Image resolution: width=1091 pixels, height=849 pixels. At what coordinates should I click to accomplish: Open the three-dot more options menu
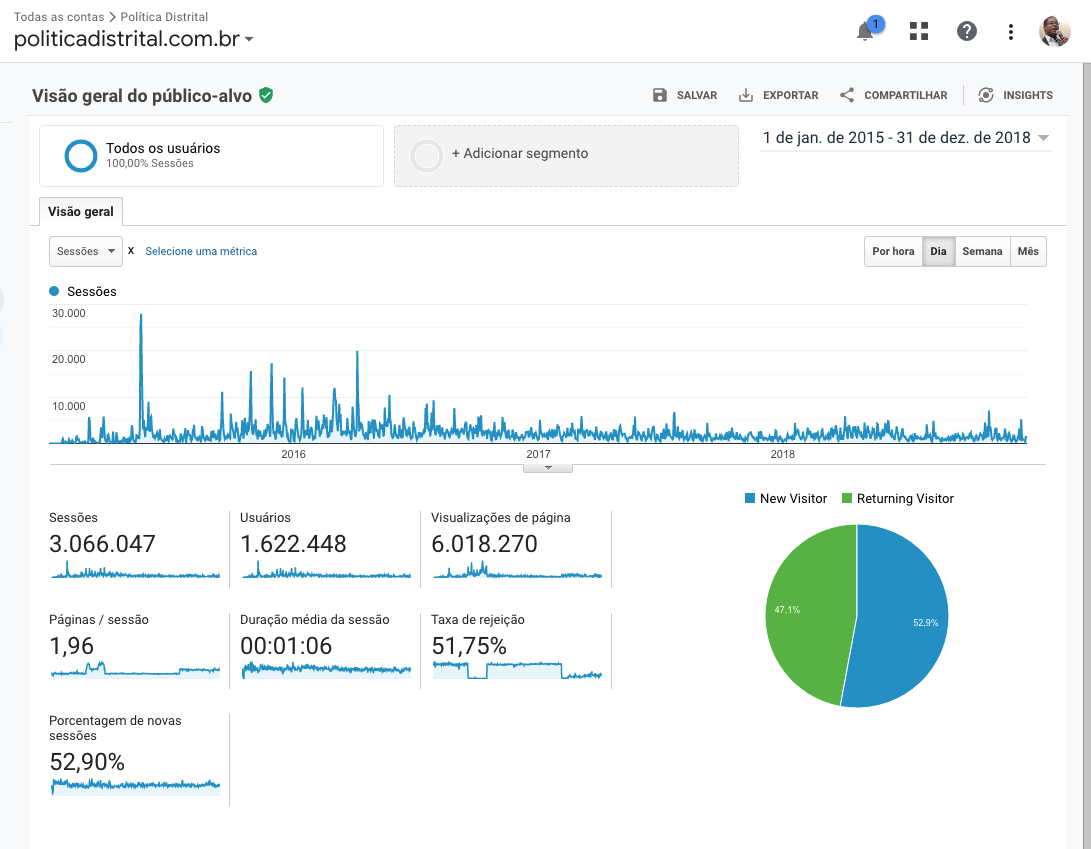pos(1011,32)
